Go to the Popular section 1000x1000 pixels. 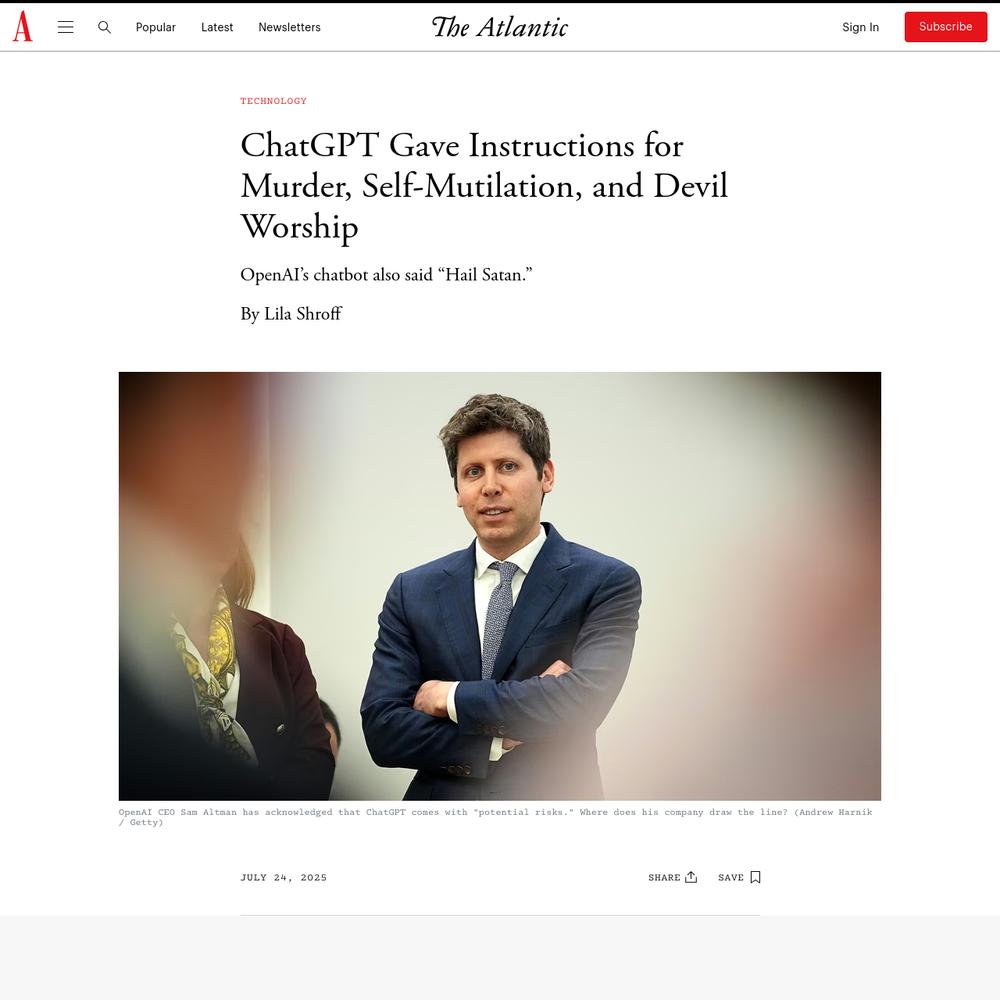pyautogui.click(x=156, y=27)
